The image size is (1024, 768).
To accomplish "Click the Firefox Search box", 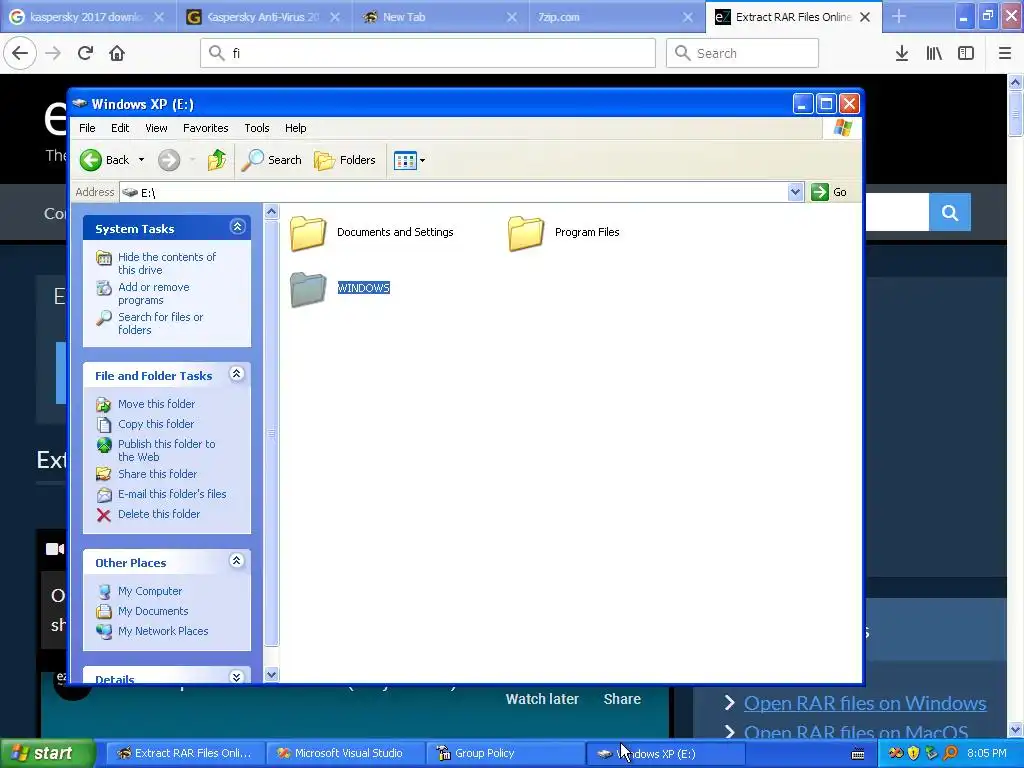I will (x=742, y=53).
